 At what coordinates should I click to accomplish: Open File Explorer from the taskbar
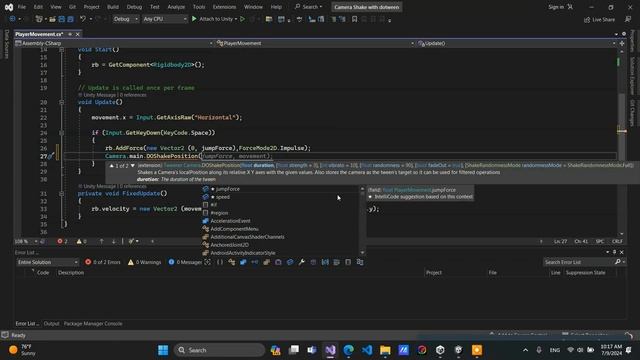[x=385, y=350]
